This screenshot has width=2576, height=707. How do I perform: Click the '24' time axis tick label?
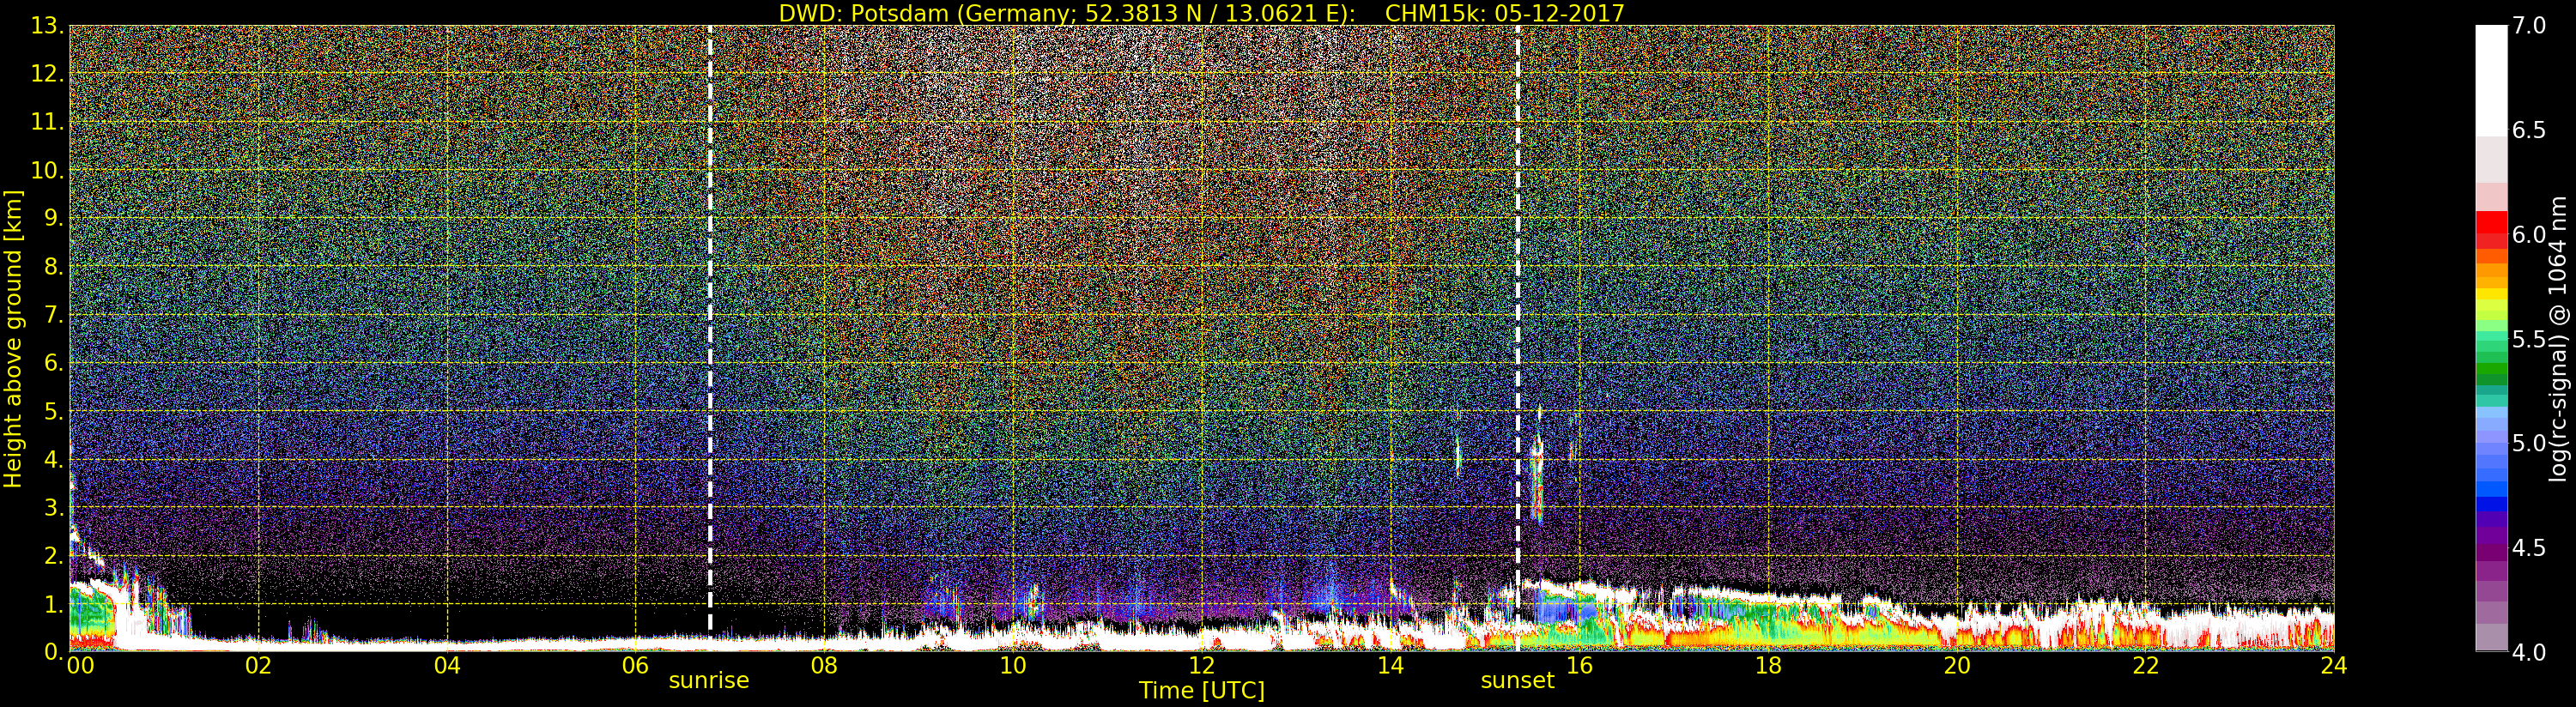[2334, 666]
